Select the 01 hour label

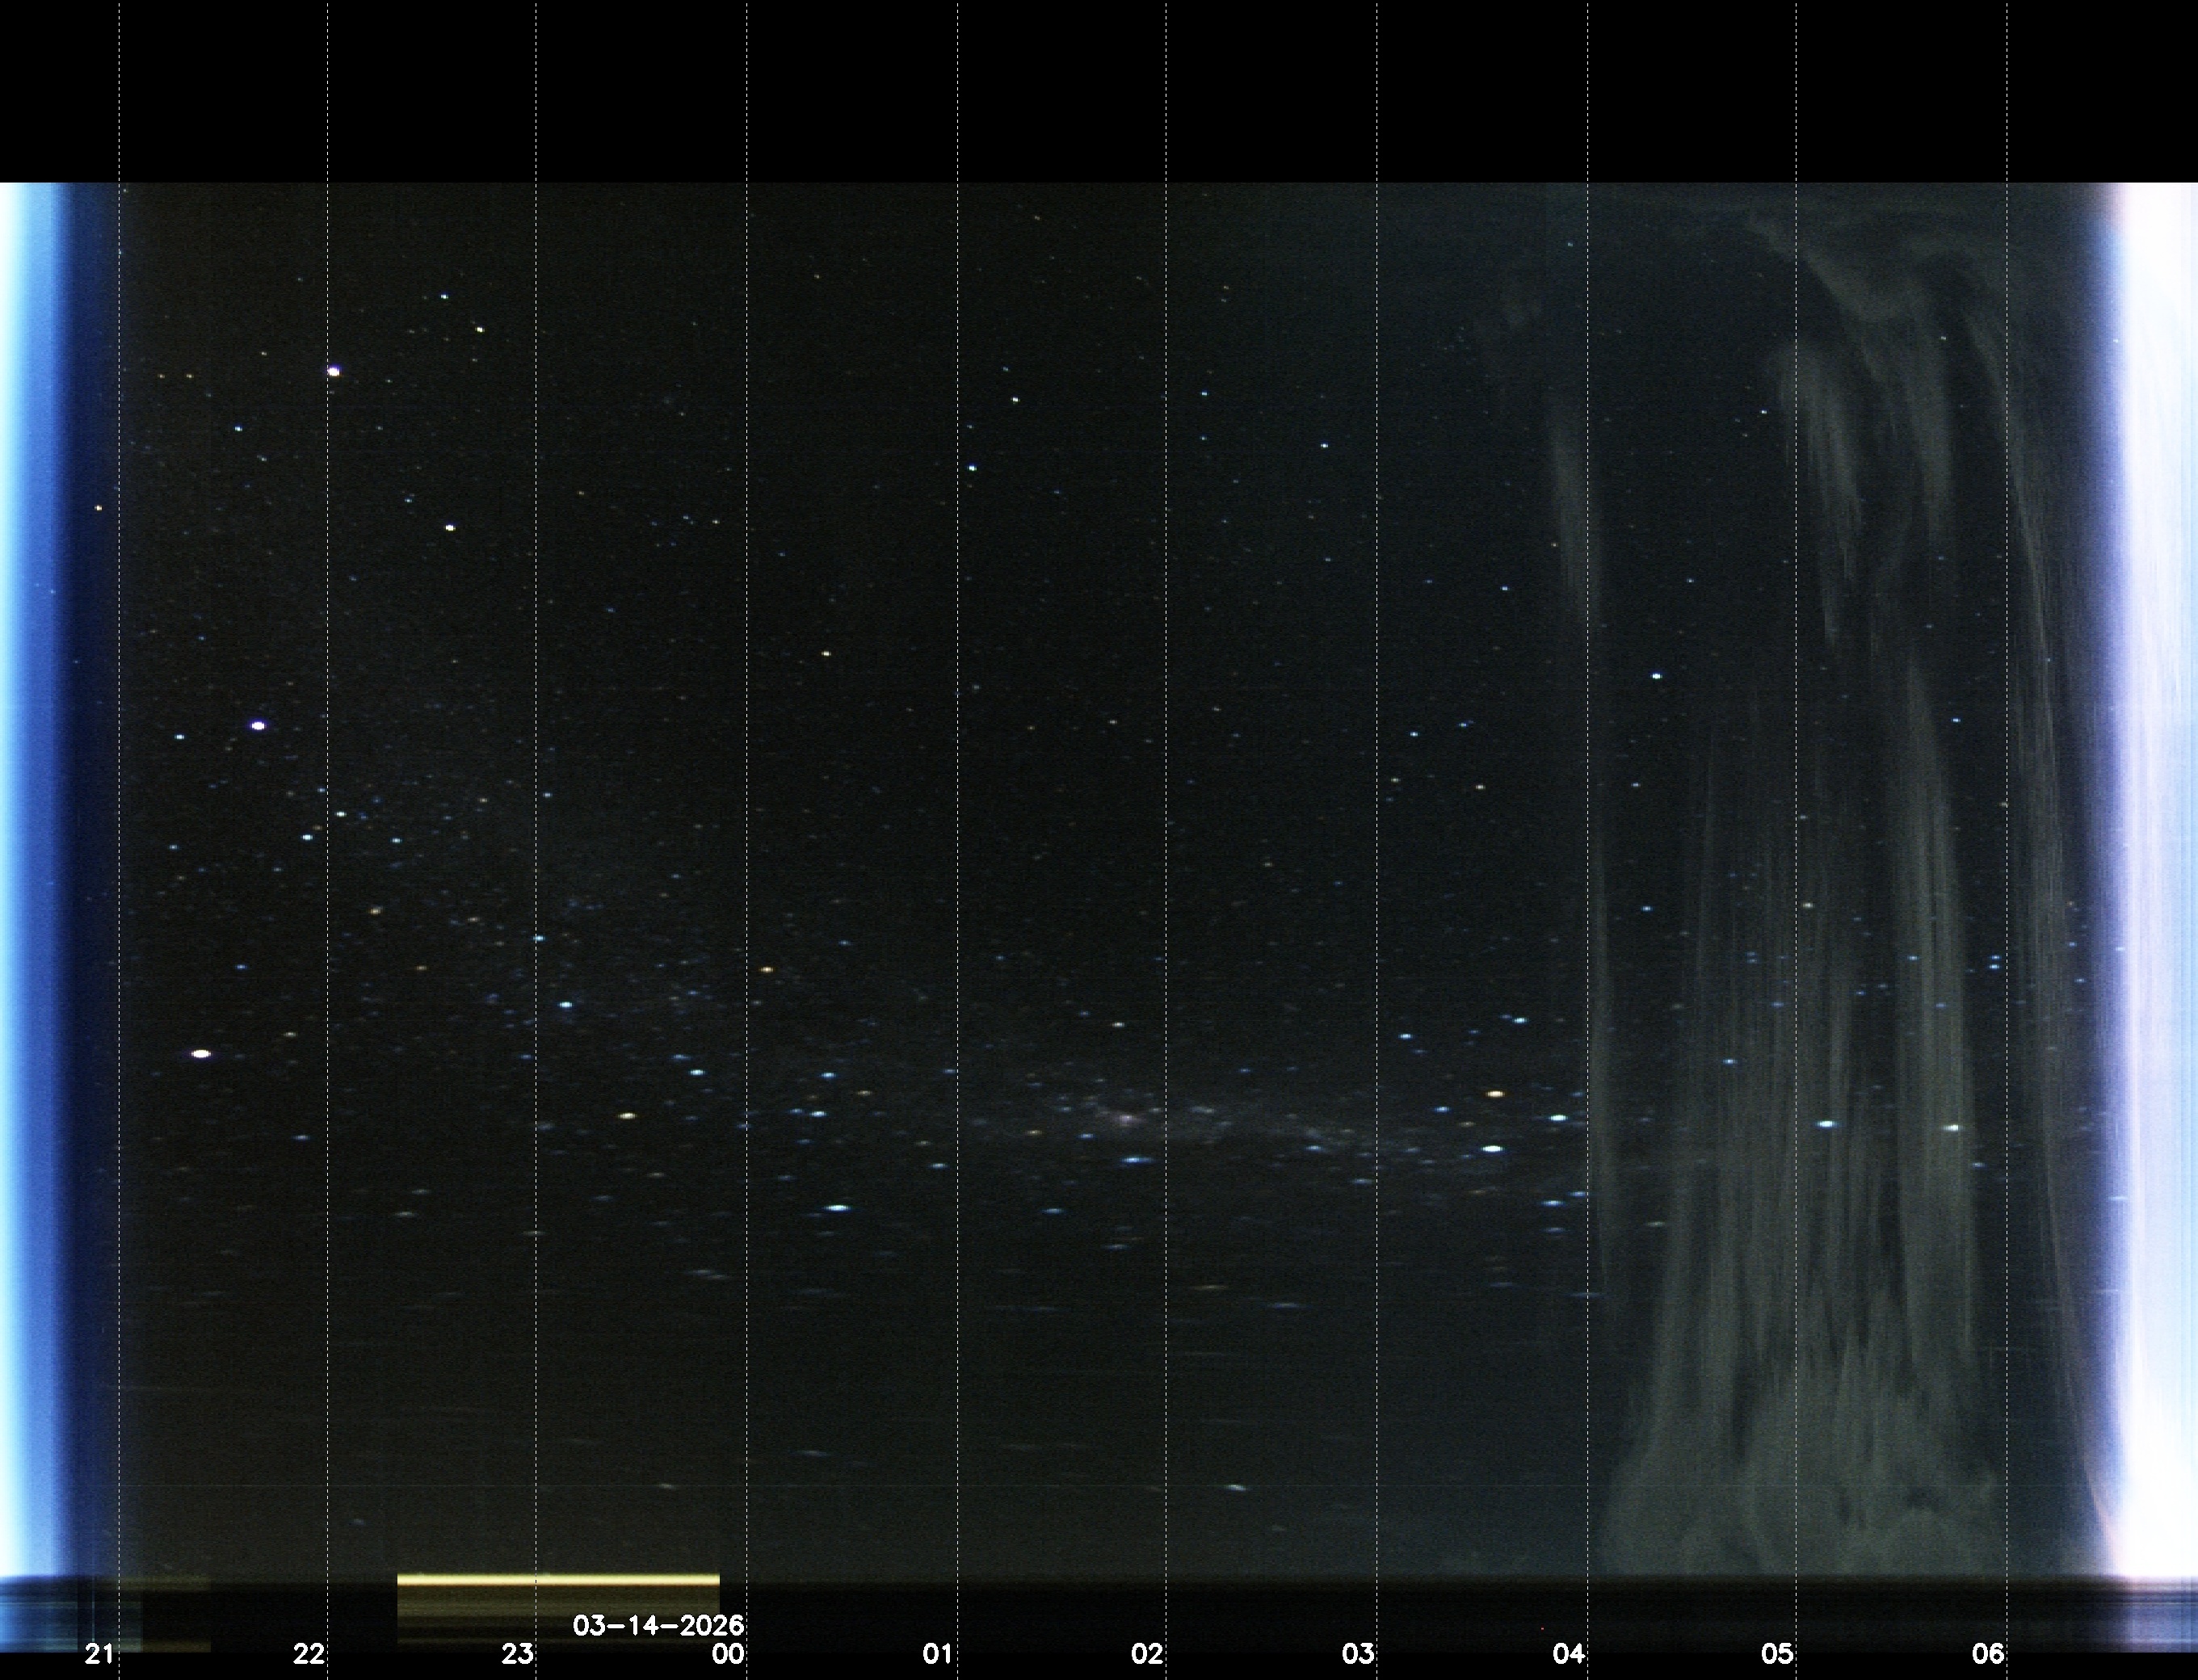[937, 1654]
